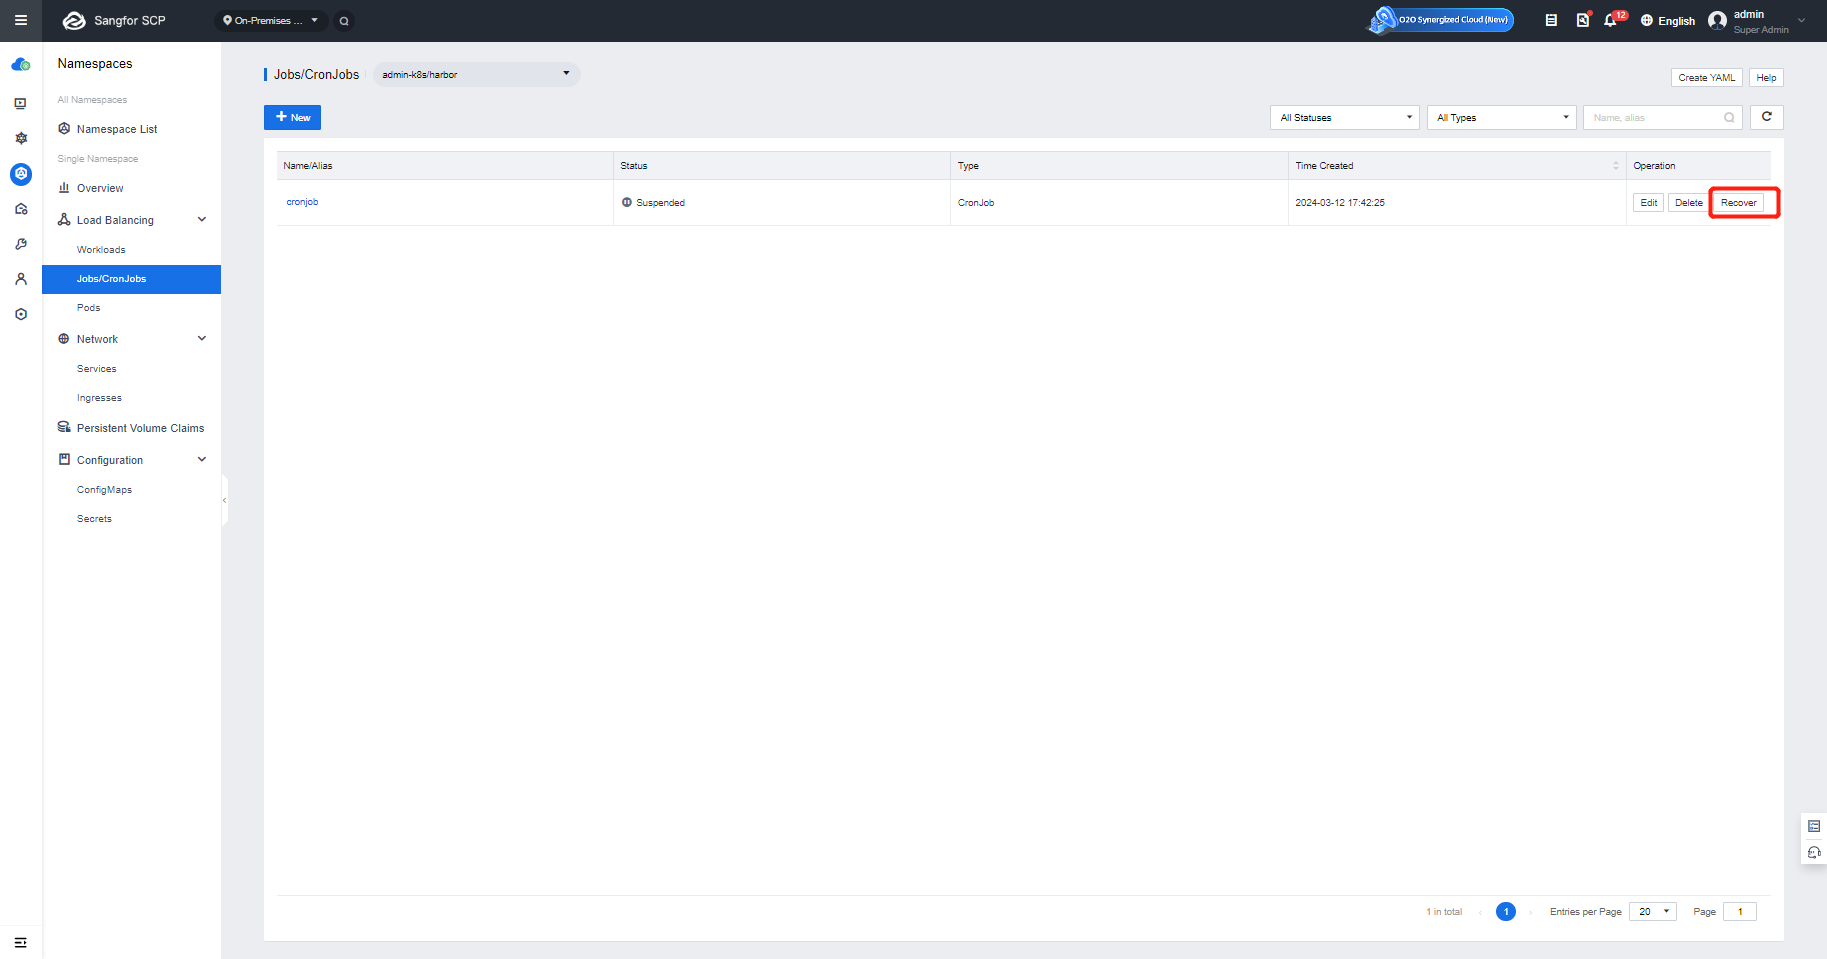Select page 1 in pagination
Image resolution: width=1827 pixels, height=959 pixels.
pyautogui.click(x=1506, y=912)
